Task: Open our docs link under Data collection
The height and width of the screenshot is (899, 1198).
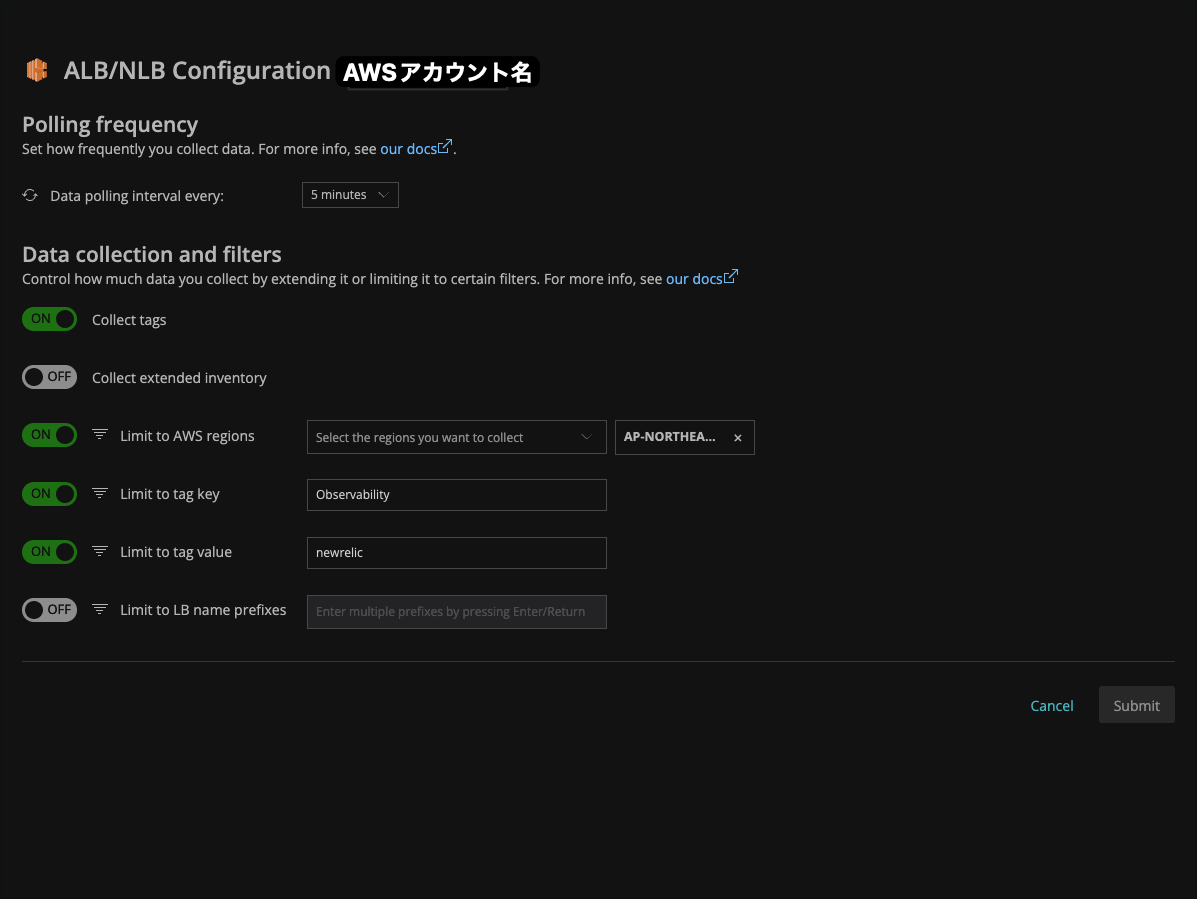Action: tap(701, 278)
